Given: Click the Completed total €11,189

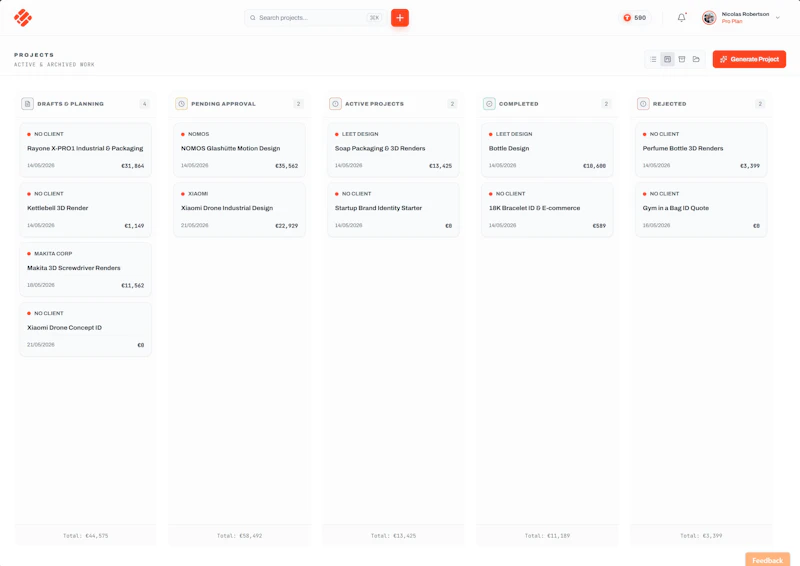Looking at the screenshot, I should pos(547,536).
